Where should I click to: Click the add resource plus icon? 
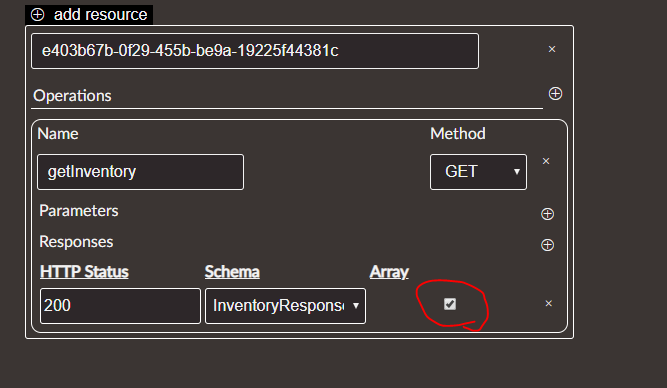tap(37, 14)
